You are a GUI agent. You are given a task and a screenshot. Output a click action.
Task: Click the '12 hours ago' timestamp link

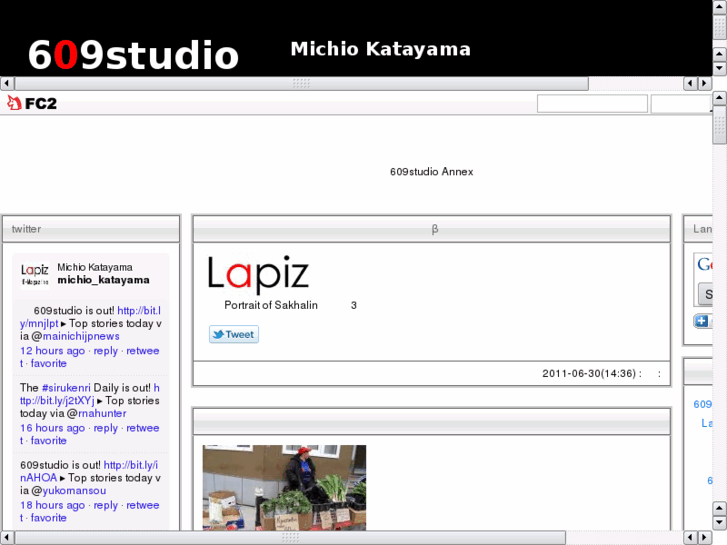coord(52,351)
